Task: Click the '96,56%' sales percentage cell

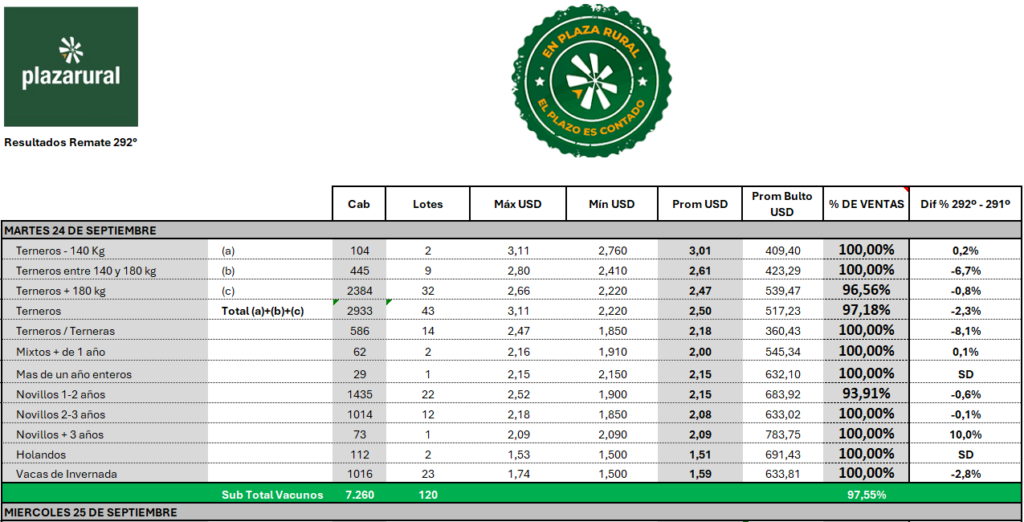Action: coord(866,290)
